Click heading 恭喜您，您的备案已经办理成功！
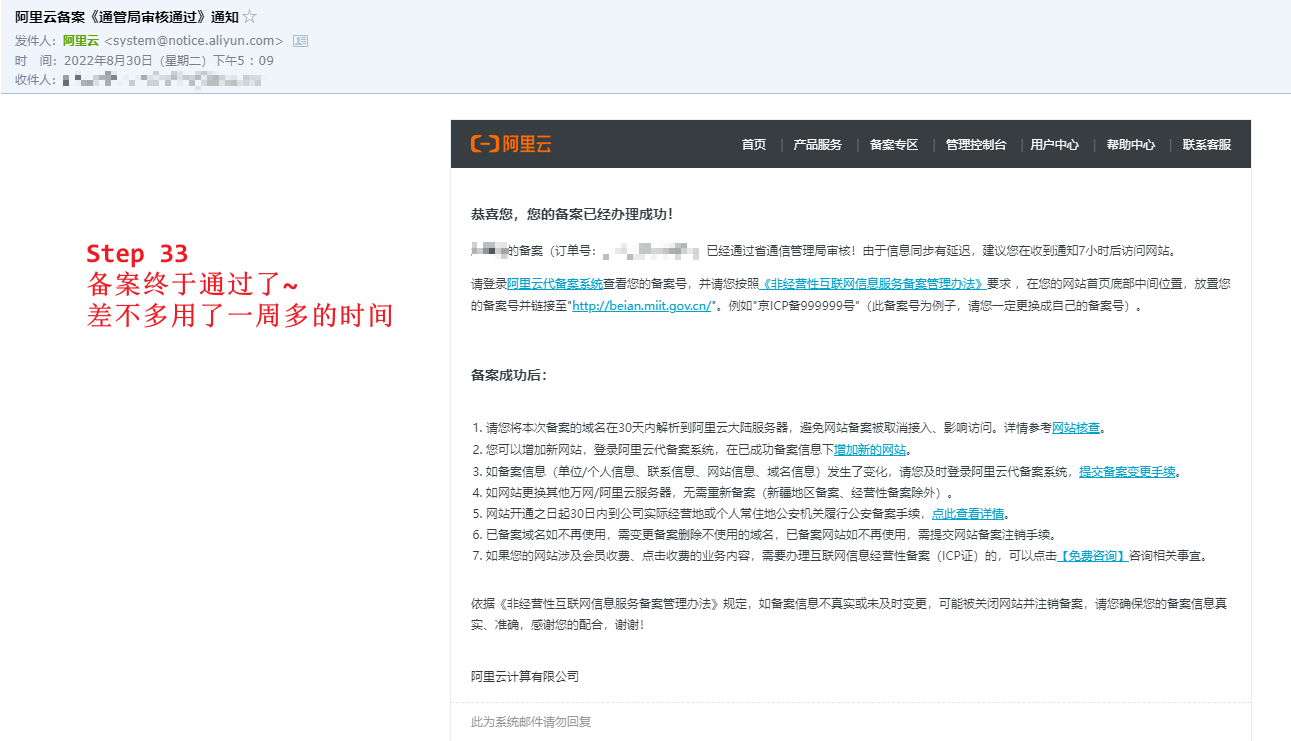 tap(572, 214)
